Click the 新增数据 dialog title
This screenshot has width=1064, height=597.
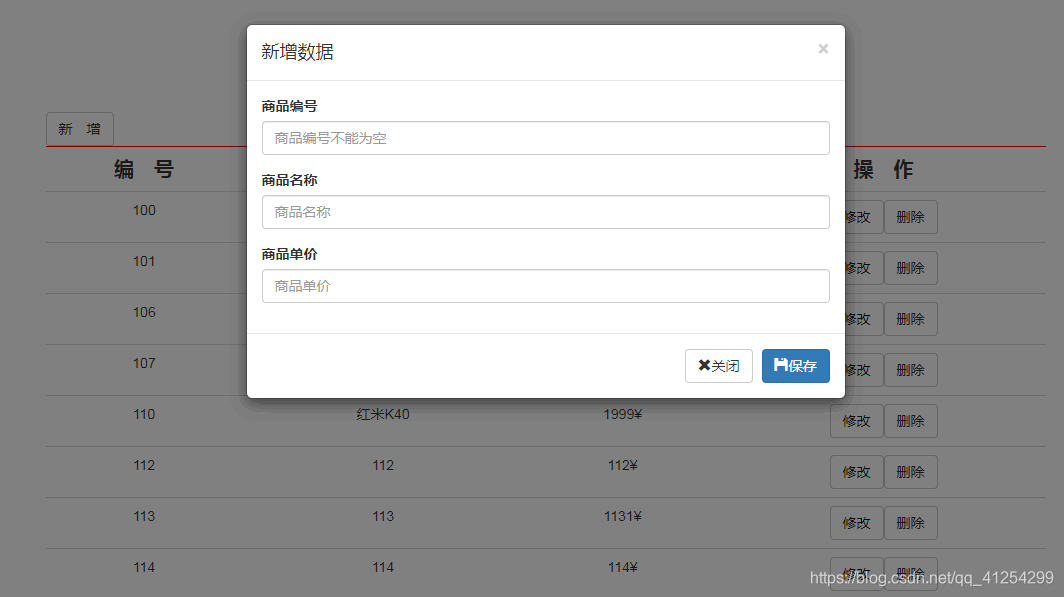297,52
